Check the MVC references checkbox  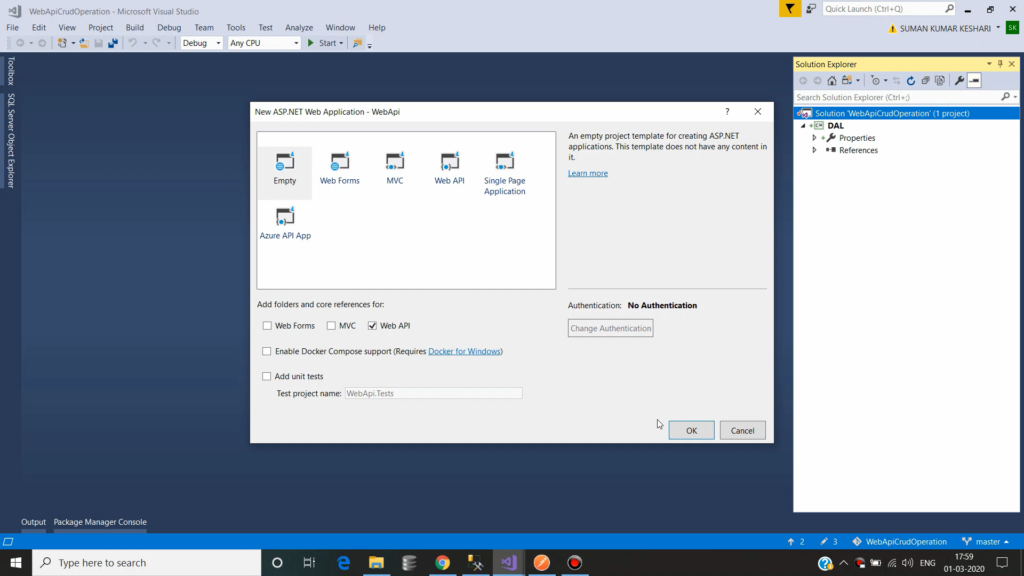331,325
